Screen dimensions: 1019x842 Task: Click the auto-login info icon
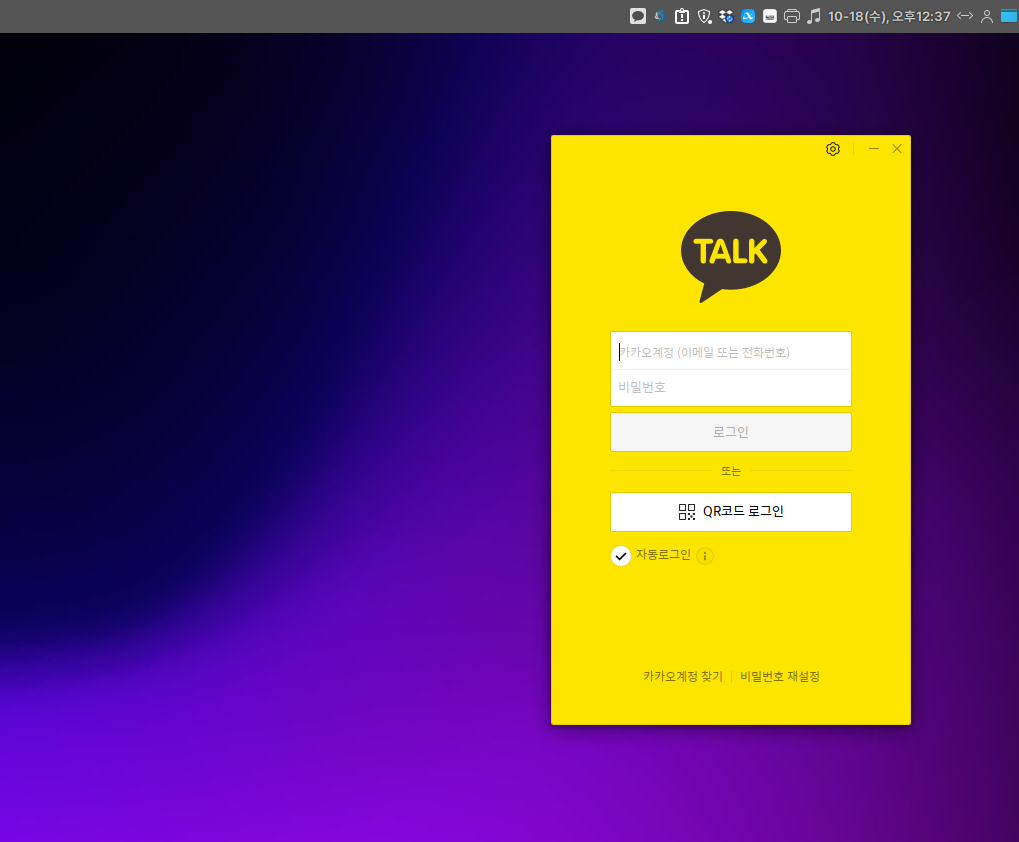pyautogui.click(x=705, y=556)
